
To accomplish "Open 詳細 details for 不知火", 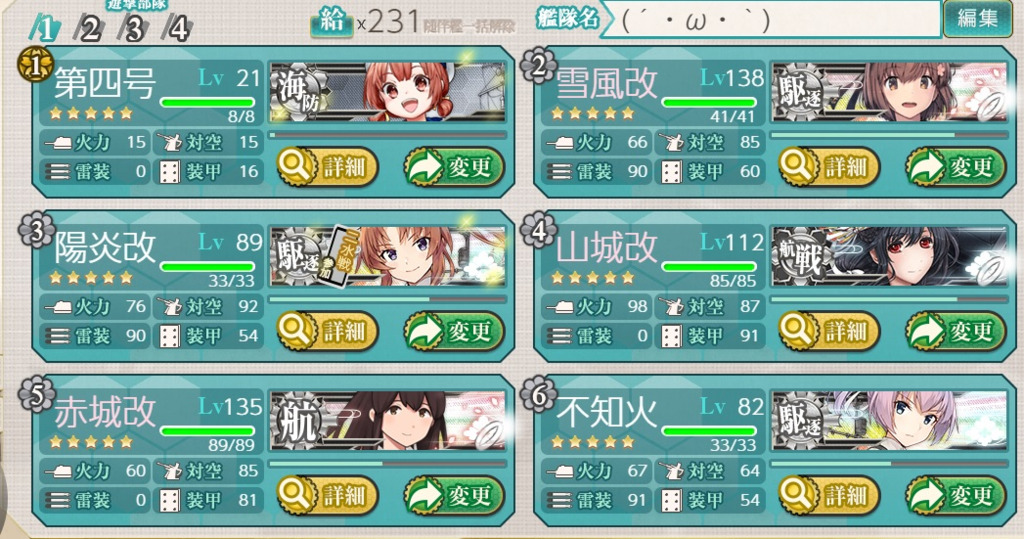I will [829, 496].
